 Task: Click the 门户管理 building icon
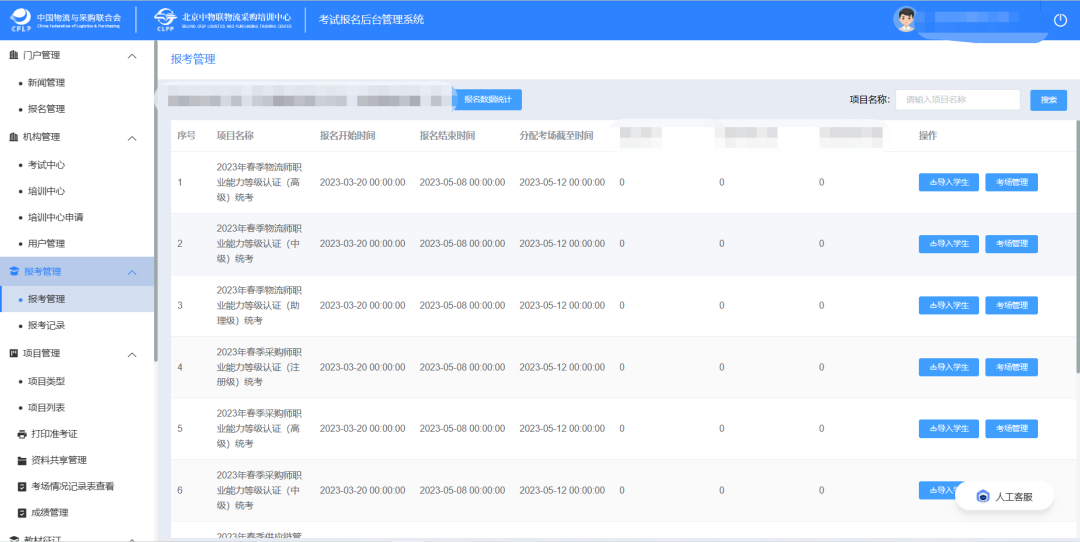14,56
